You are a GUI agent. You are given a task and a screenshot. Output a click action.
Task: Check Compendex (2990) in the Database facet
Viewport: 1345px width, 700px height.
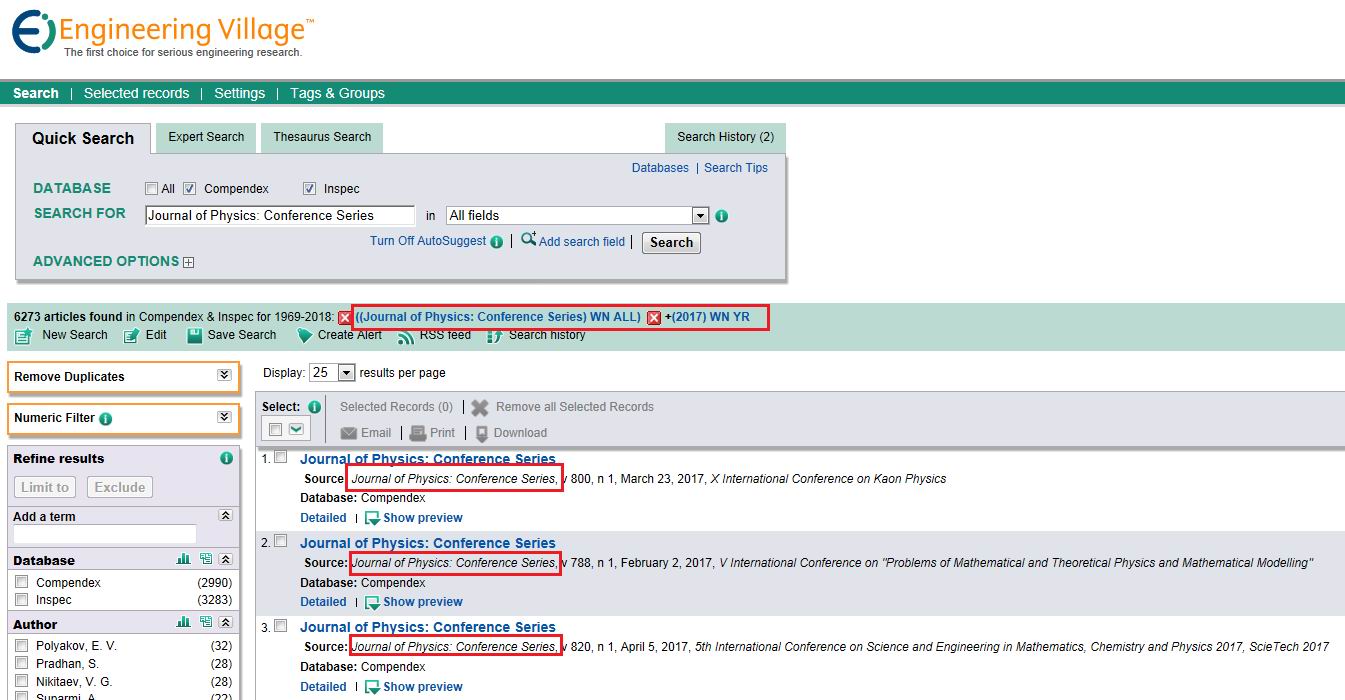22,582
